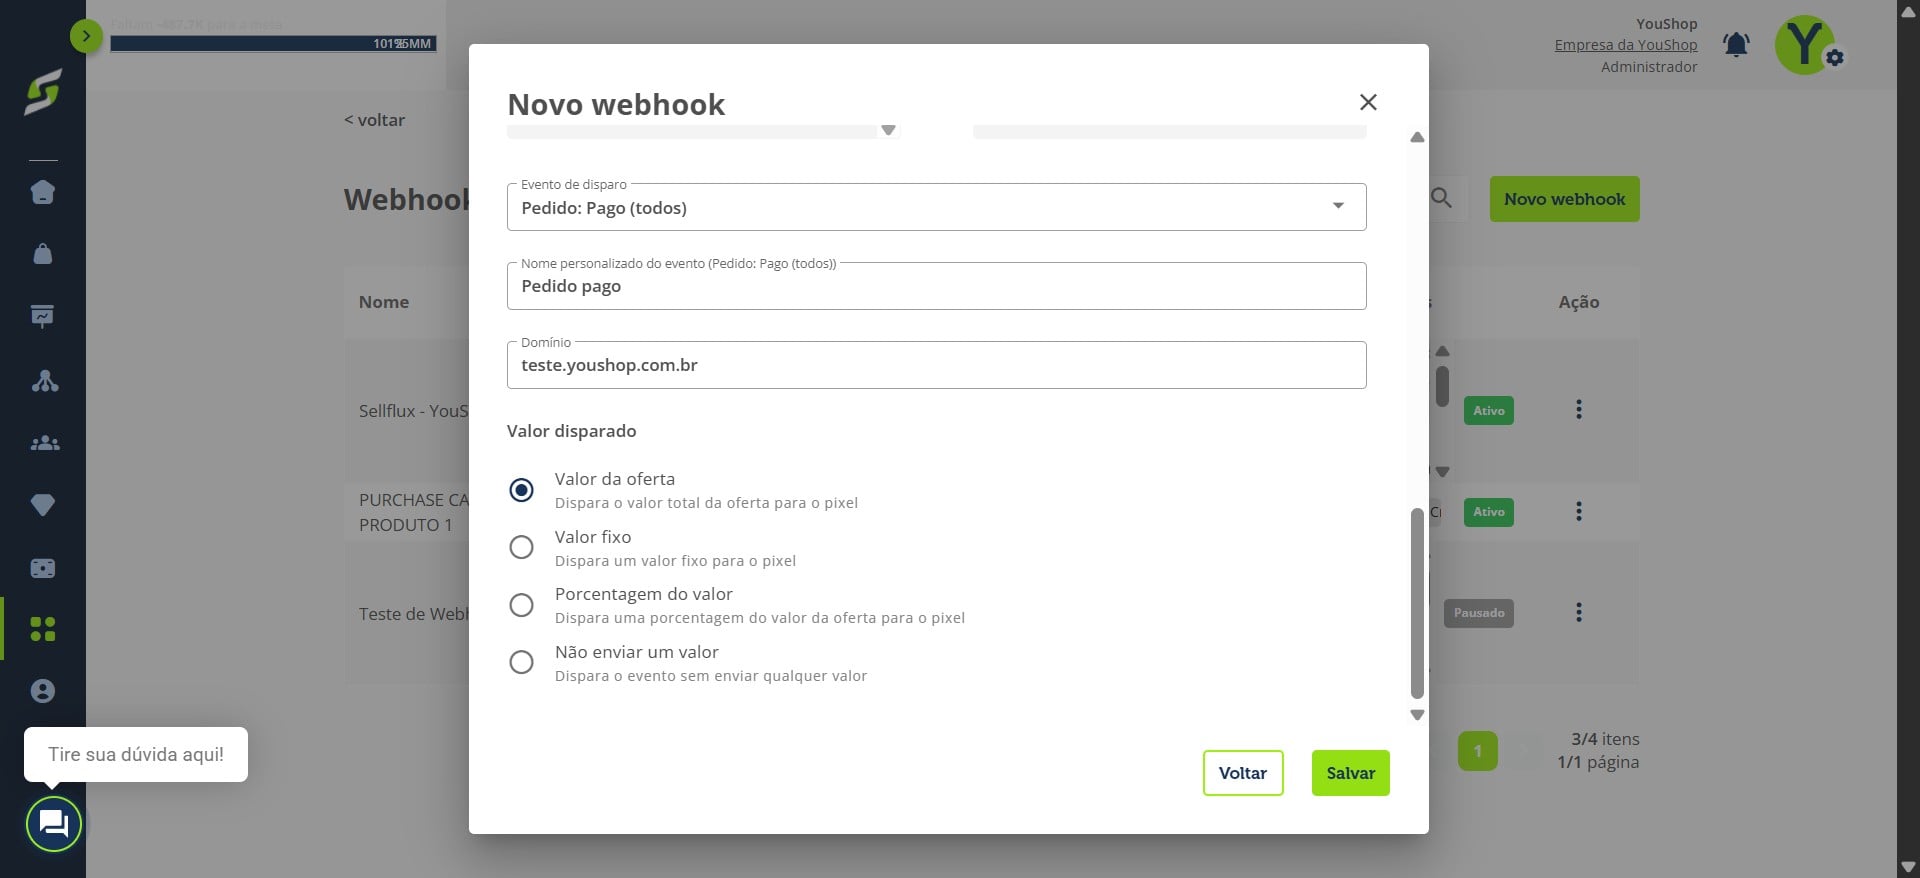Select Valor fixo radio option

click(x=521, y=547)
